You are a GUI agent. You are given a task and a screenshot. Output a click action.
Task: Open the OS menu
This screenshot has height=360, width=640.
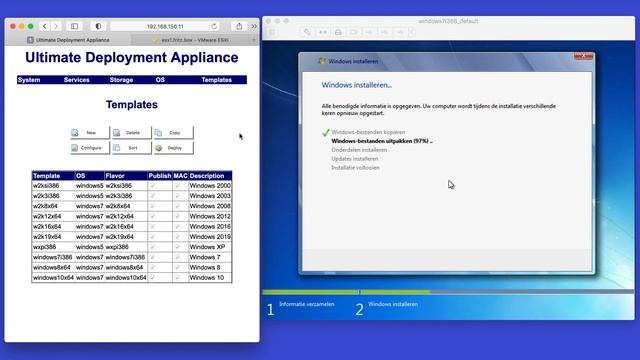tap(160, 80)
